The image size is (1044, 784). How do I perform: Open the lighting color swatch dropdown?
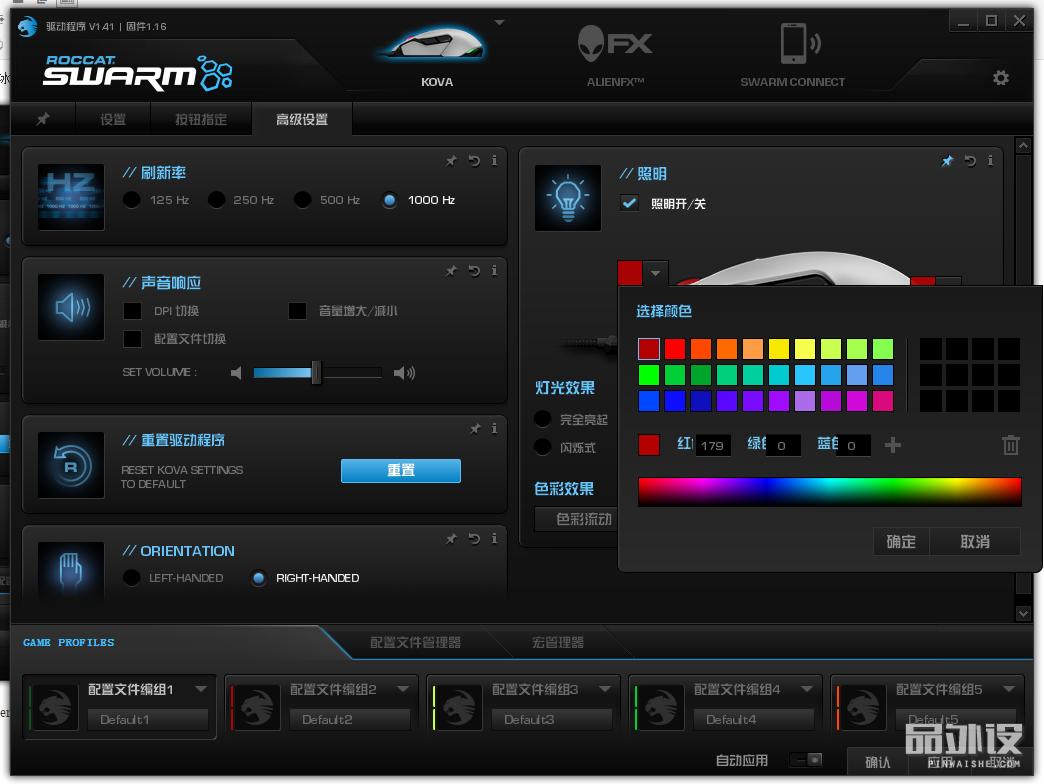click(x=655, y=272)
